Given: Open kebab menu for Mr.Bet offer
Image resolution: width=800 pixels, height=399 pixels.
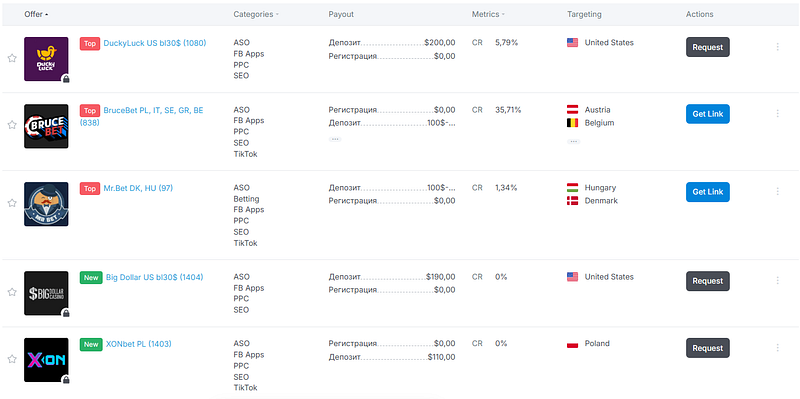Looking at the screenshot, I should [x=778, y=191].
